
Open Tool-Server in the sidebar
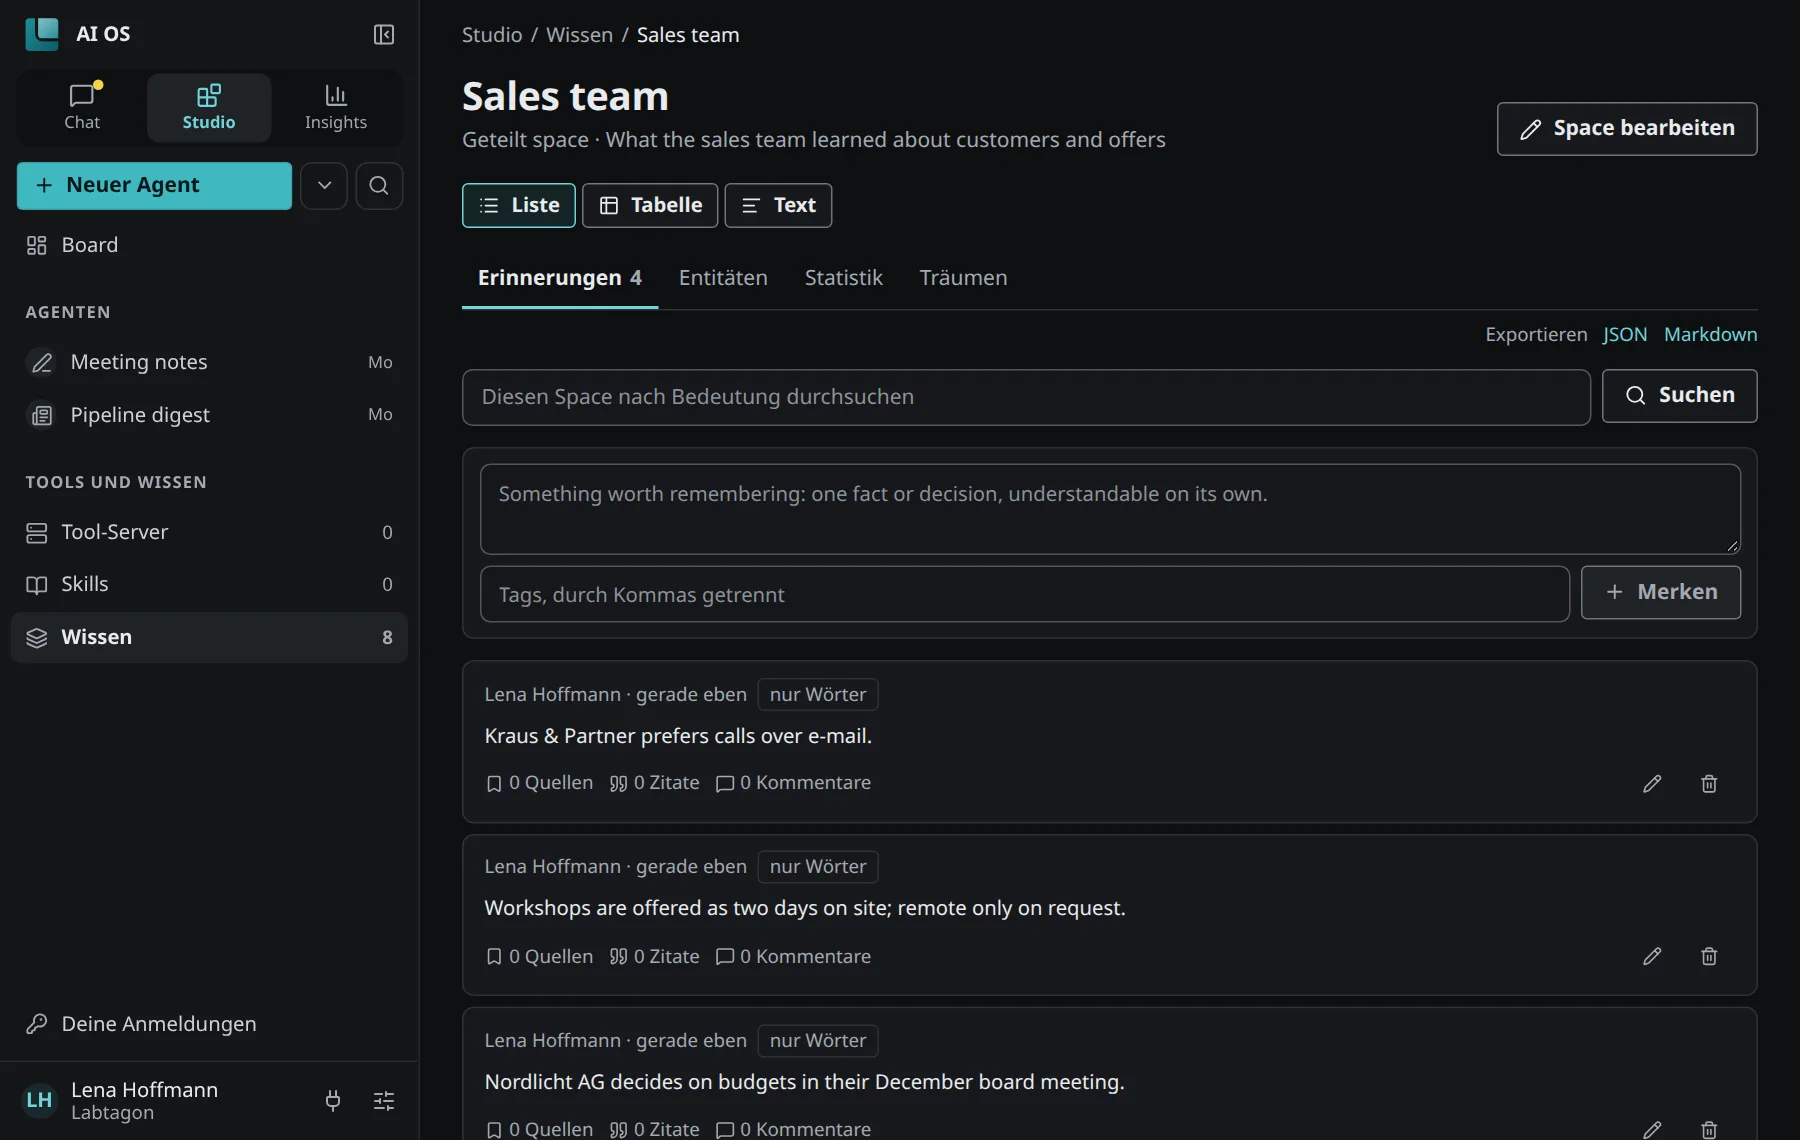(x=209, y=532)
